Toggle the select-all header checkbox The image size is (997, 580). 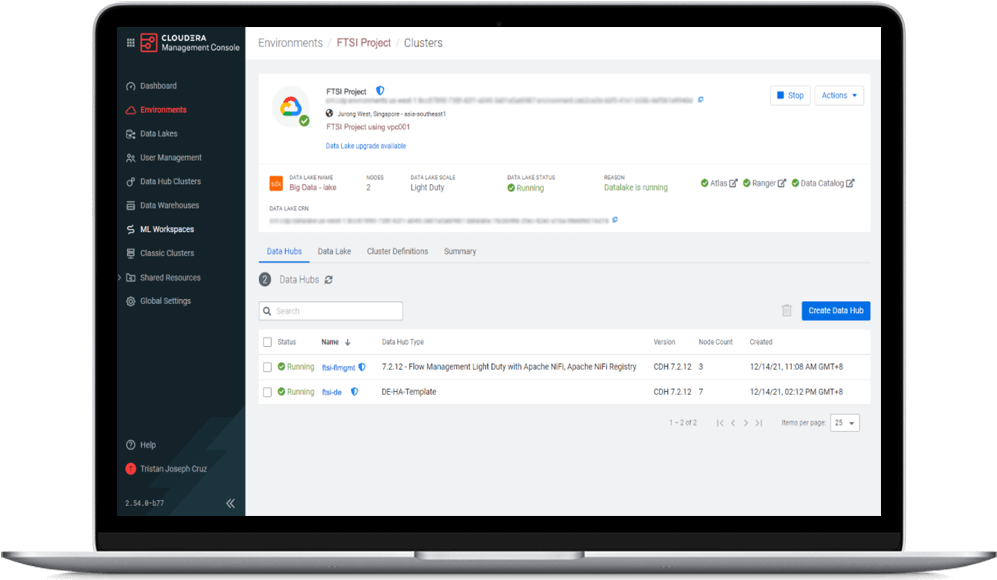[x=268, y=342]
